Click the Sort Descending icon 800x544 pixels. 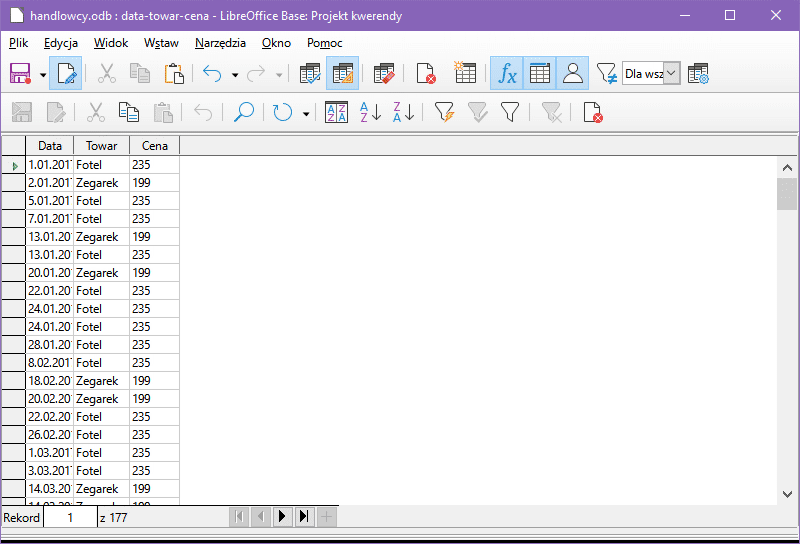coord(403,113)
